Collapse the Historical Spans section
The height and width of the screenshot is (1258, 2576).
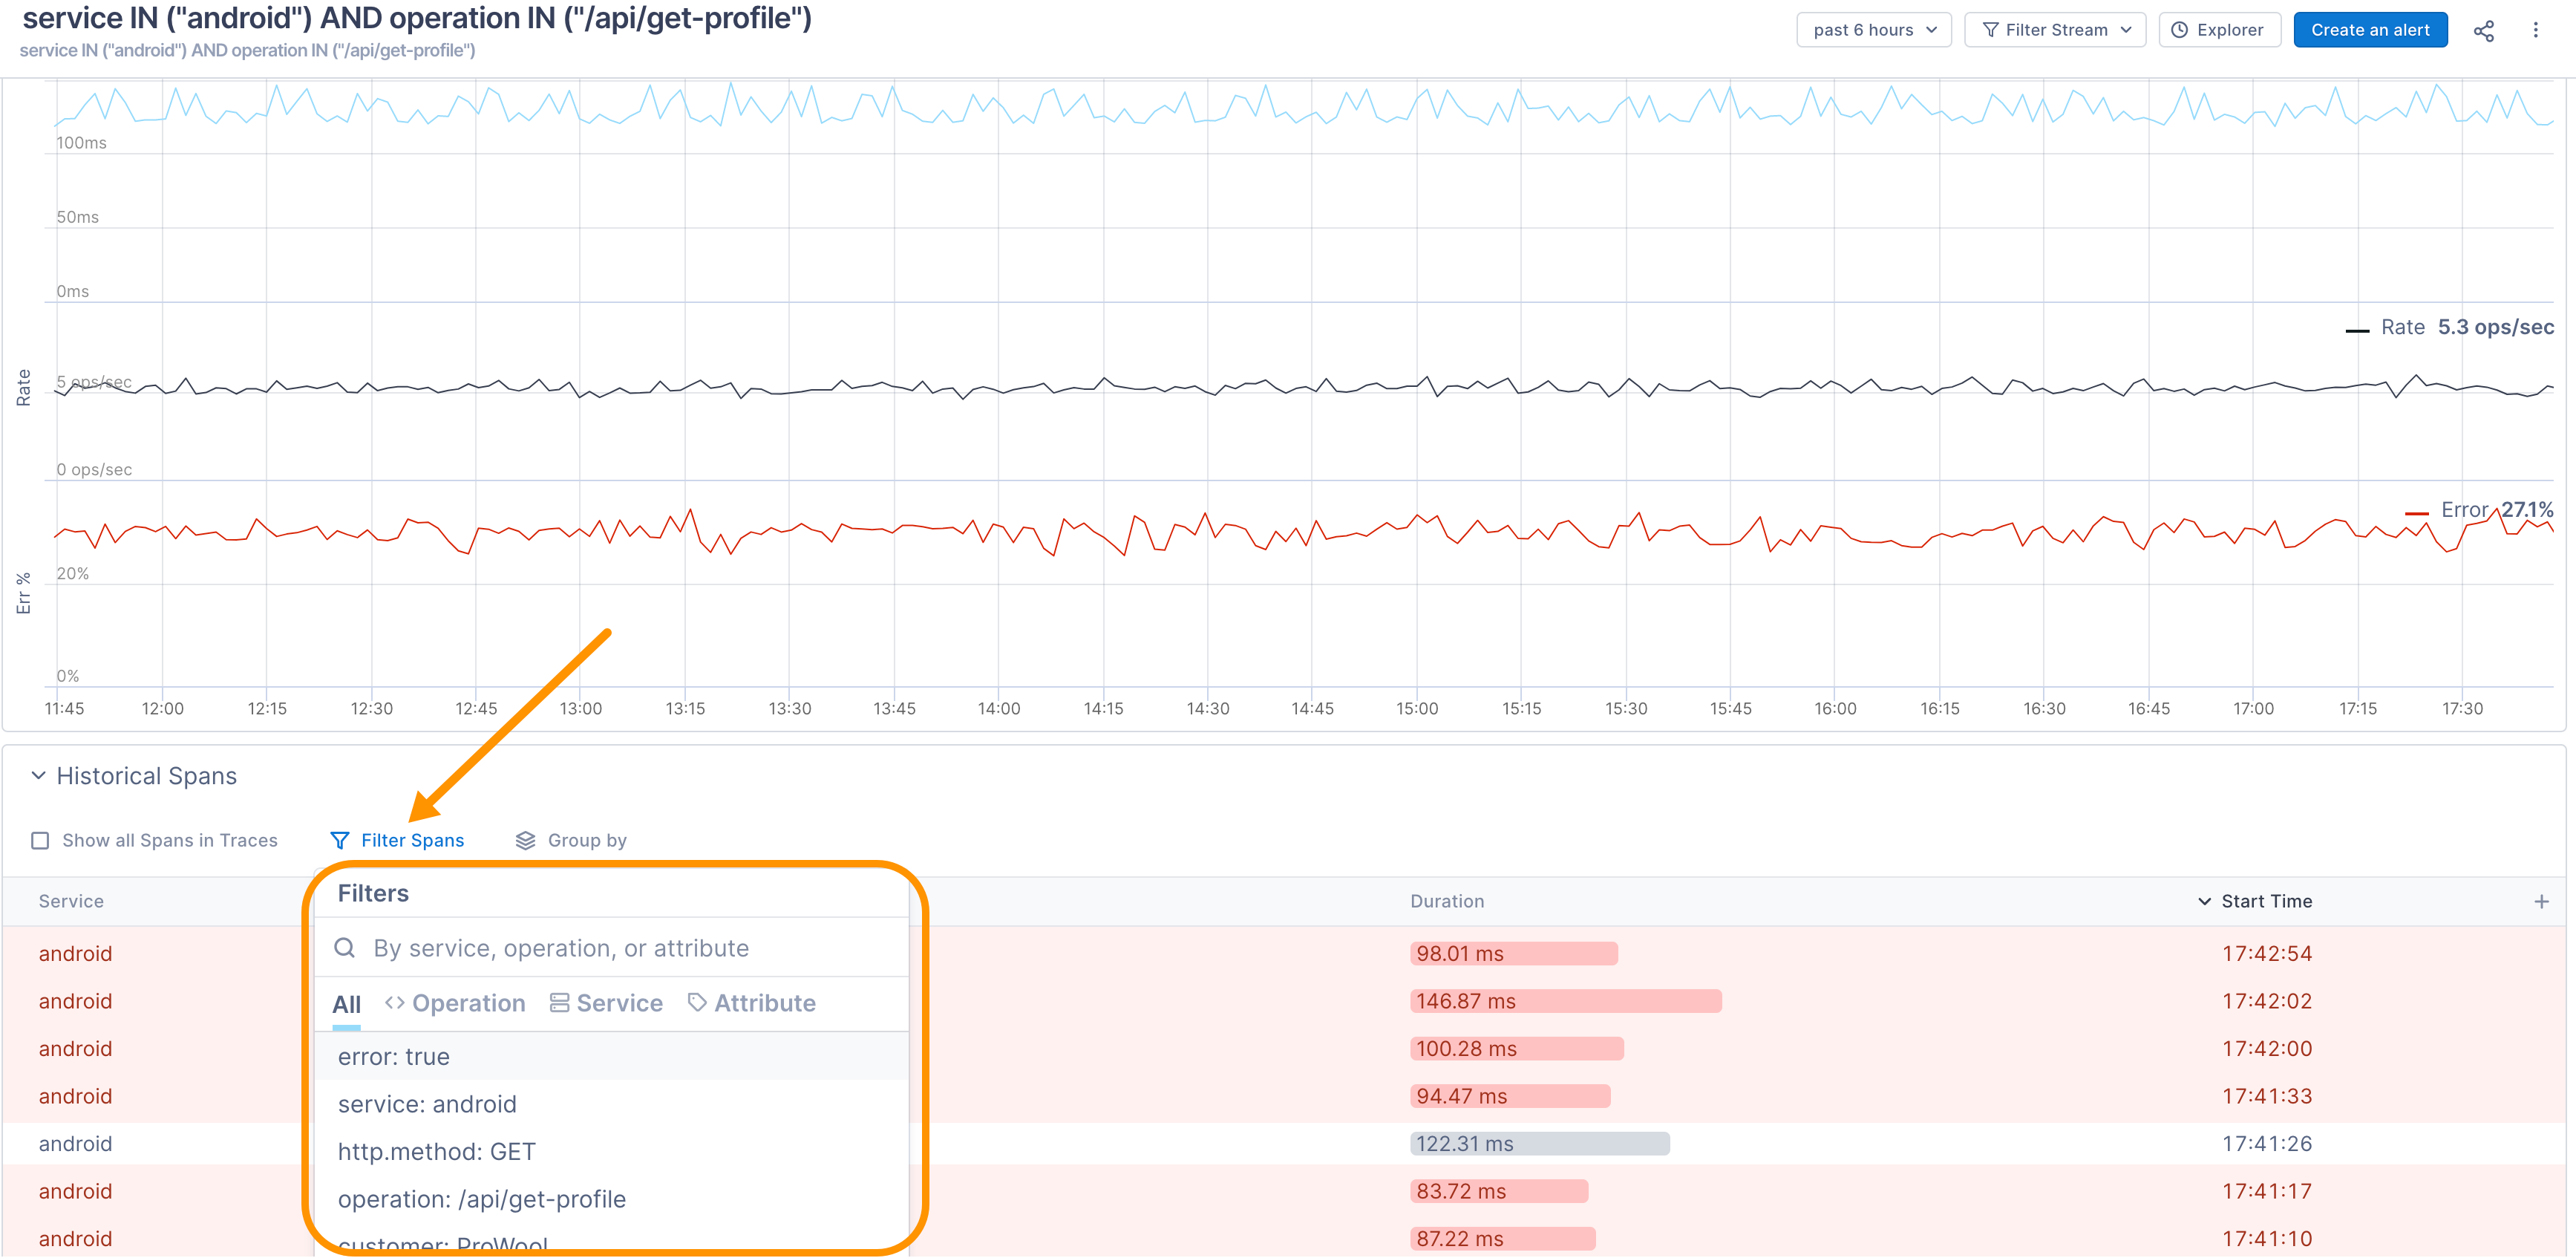[38, 776]
